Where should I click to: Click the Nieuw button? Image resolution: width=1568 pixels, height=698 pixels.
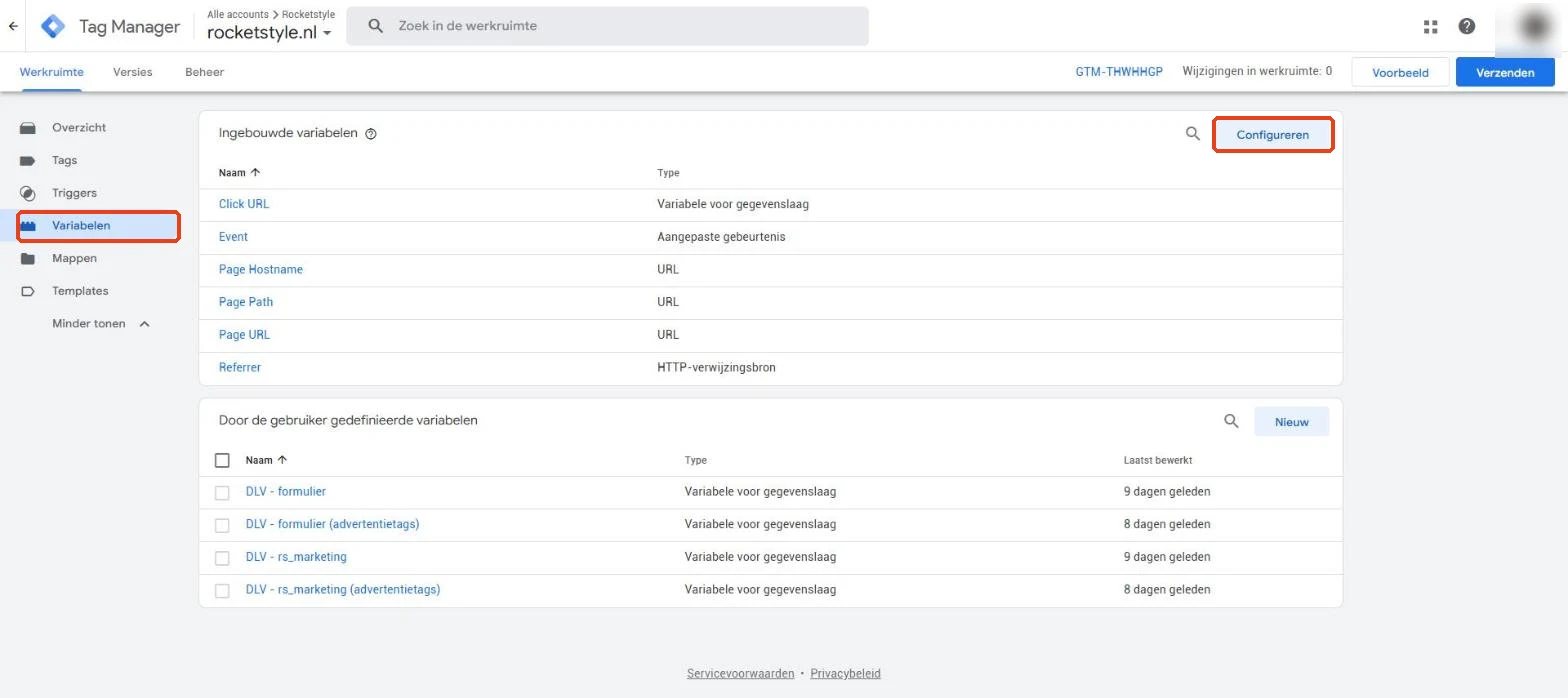1291,422
